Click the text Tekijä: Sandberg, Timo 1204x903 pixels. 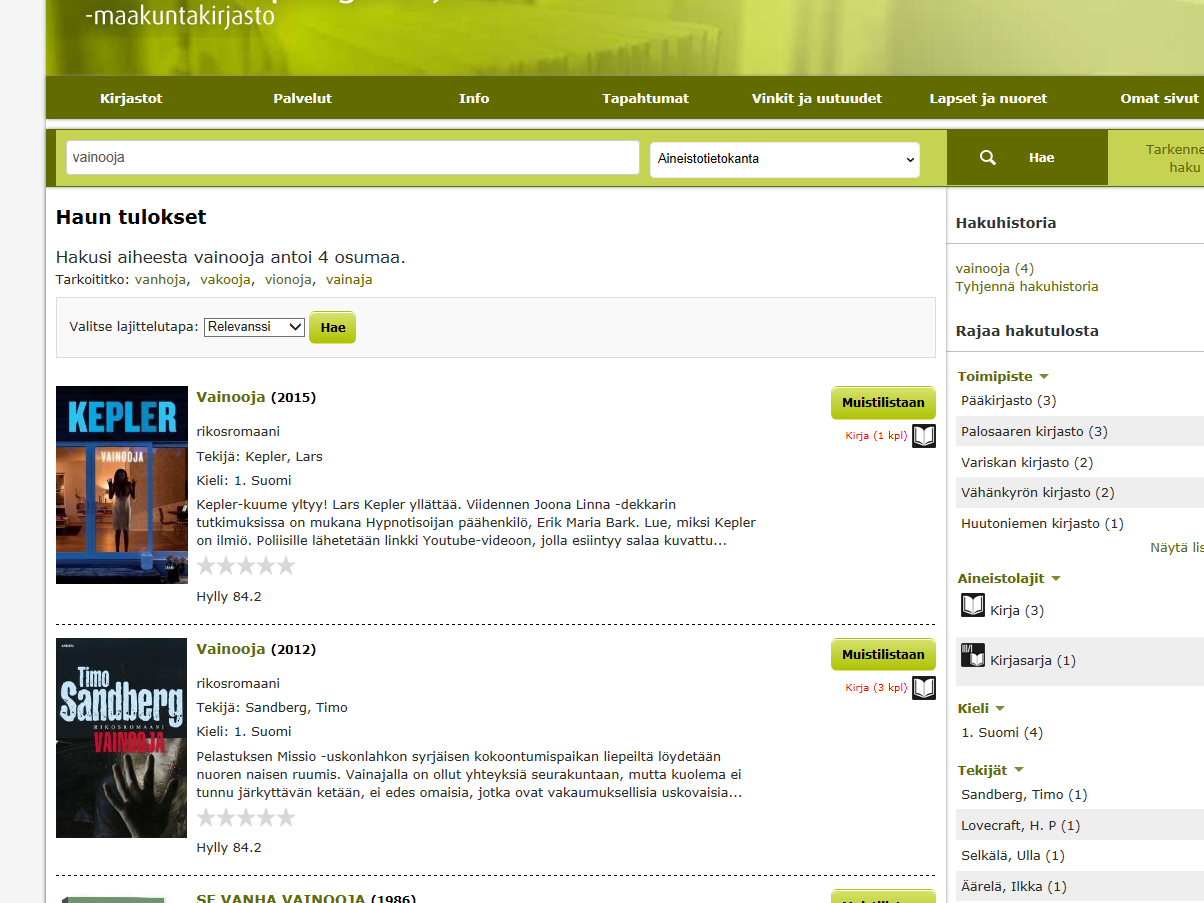point(272,707)
